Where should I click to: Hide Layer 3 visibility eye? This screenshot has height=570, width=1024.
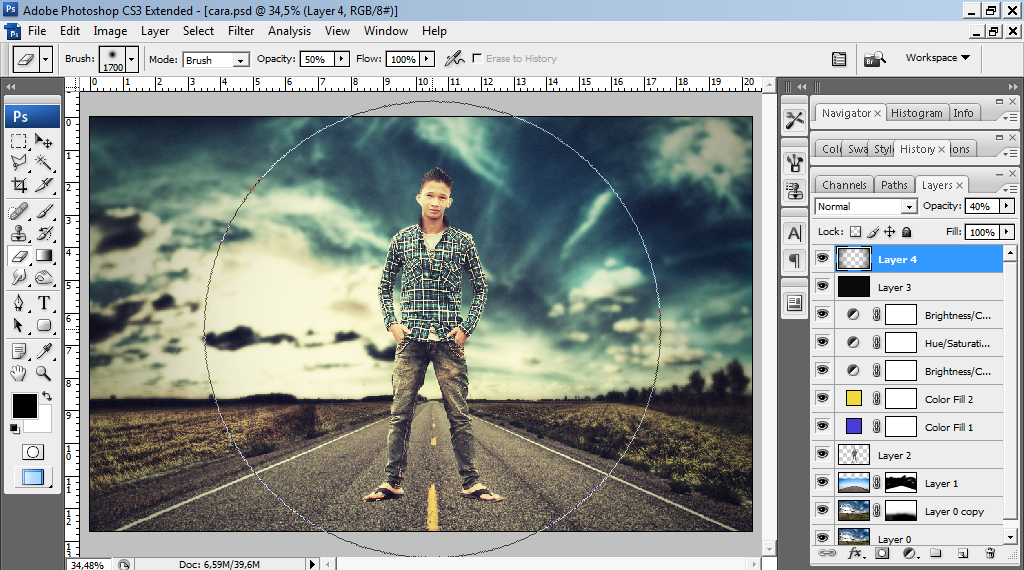822,287
